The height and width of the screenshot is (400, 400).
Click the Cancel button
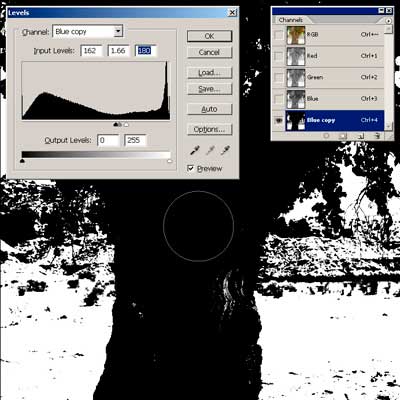209,52
